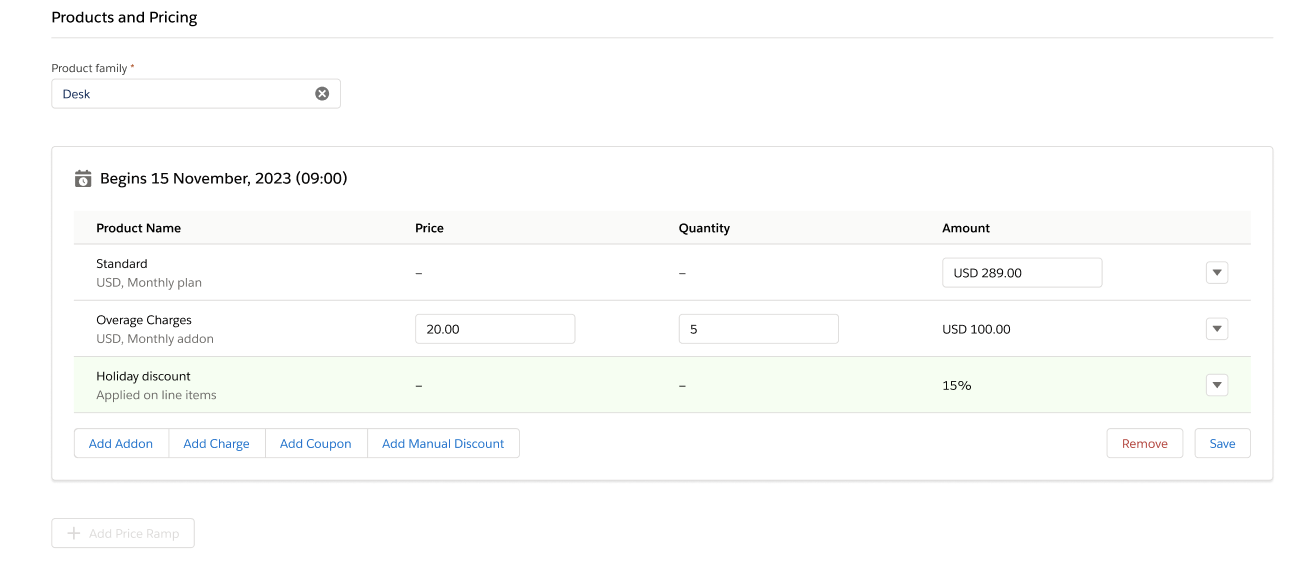
Task: Click the Add Charge button
Action: [216, 444]
